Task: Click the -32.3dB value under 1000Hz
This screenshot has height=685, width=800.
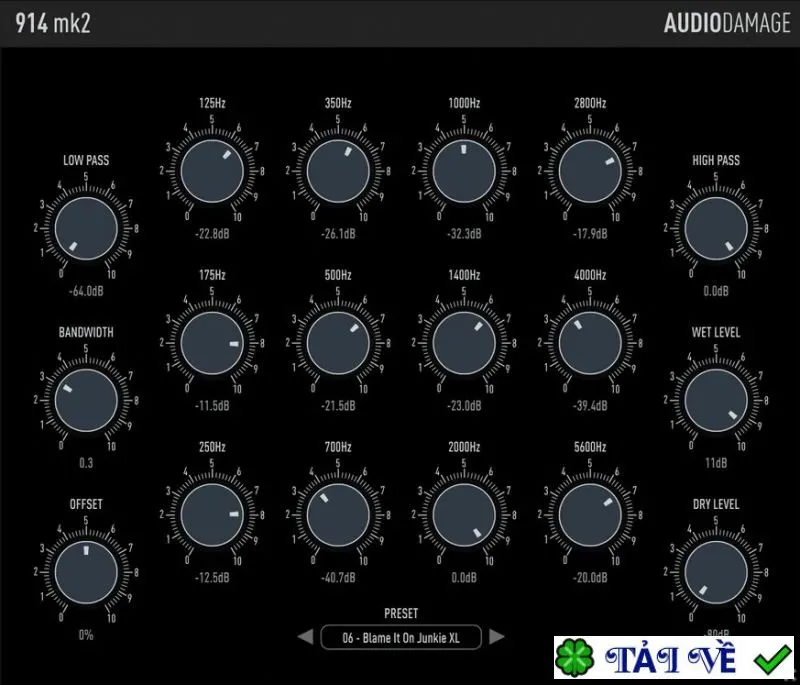Action: (464, 234)
